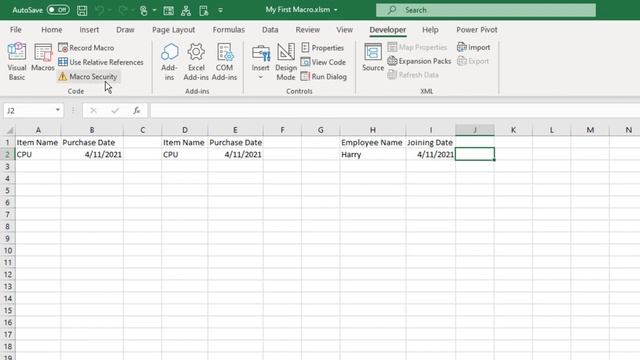Open the File menu

point(16,30)
